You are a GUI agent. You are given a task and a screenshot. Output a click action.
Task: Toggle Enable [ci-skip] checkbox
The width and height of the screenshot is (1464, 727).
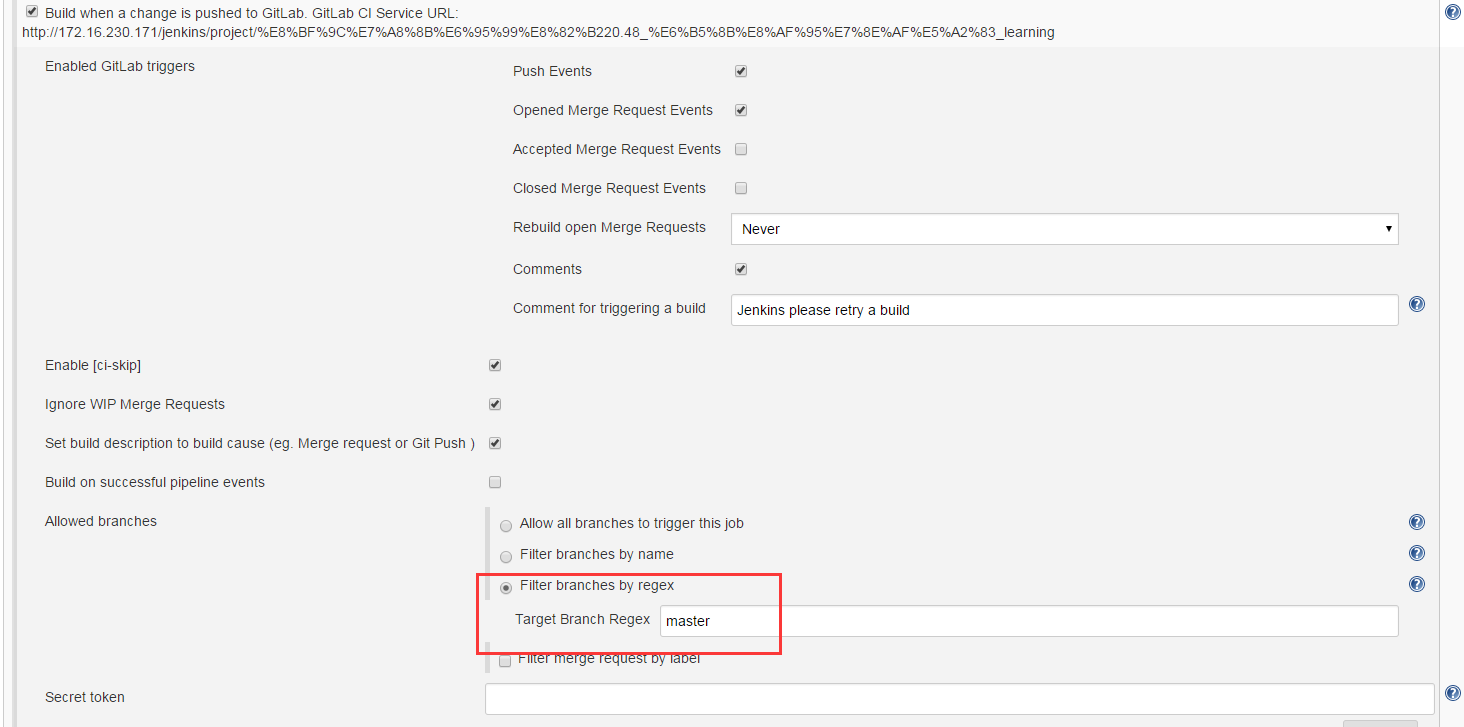495,365
